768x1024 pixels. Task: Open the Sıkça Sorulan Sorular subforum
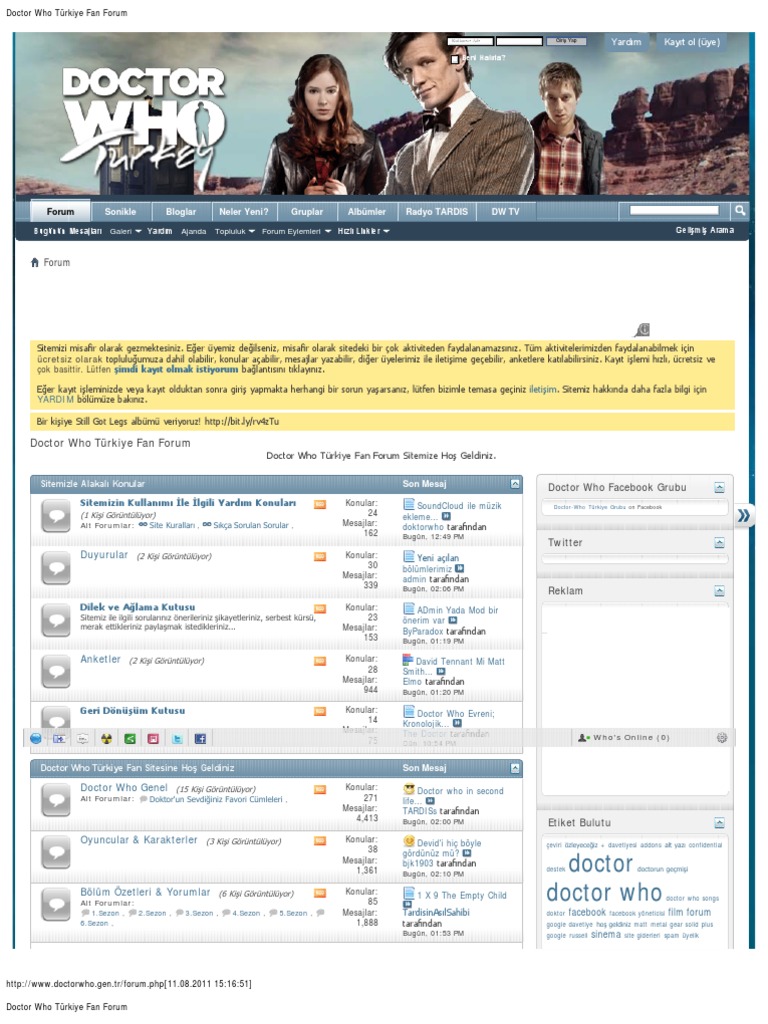click(x=251, y=525)
